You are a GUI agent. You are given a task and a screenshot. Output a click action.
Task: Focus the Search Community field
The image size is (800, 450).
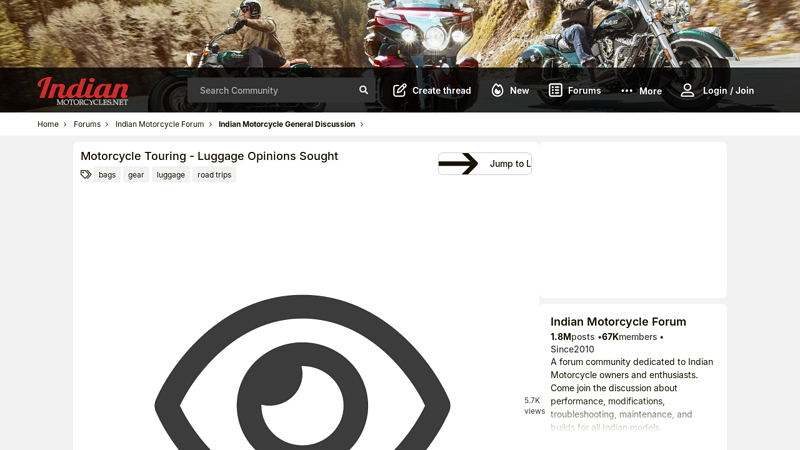pyautogui.click(x=276, y=90)
